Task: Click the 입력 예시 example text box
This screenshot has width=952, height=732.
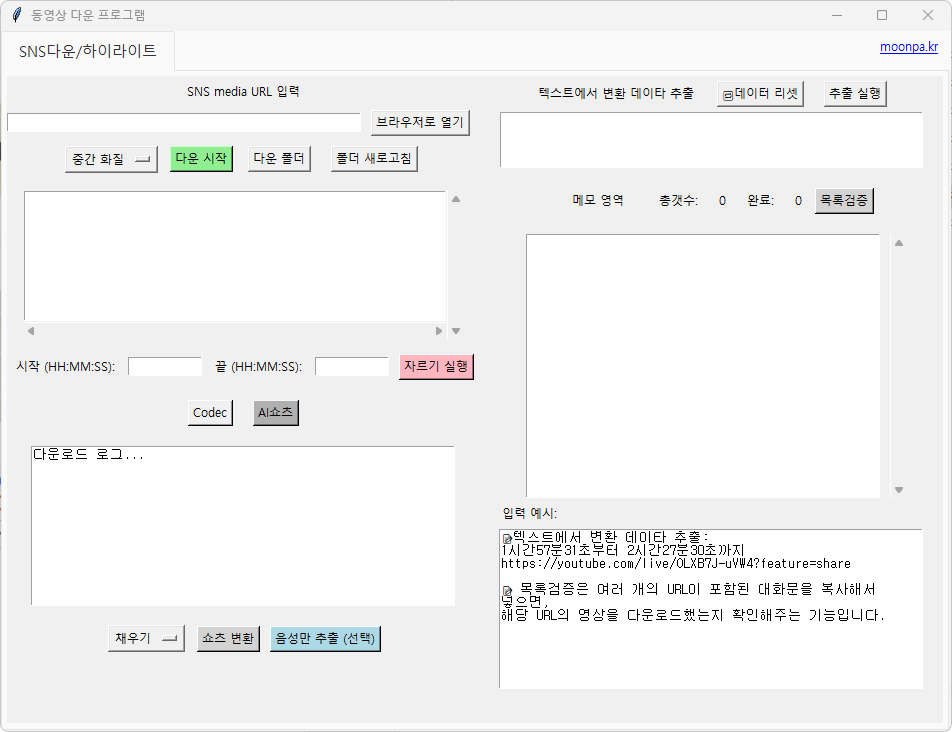Action: pos(711,609)
